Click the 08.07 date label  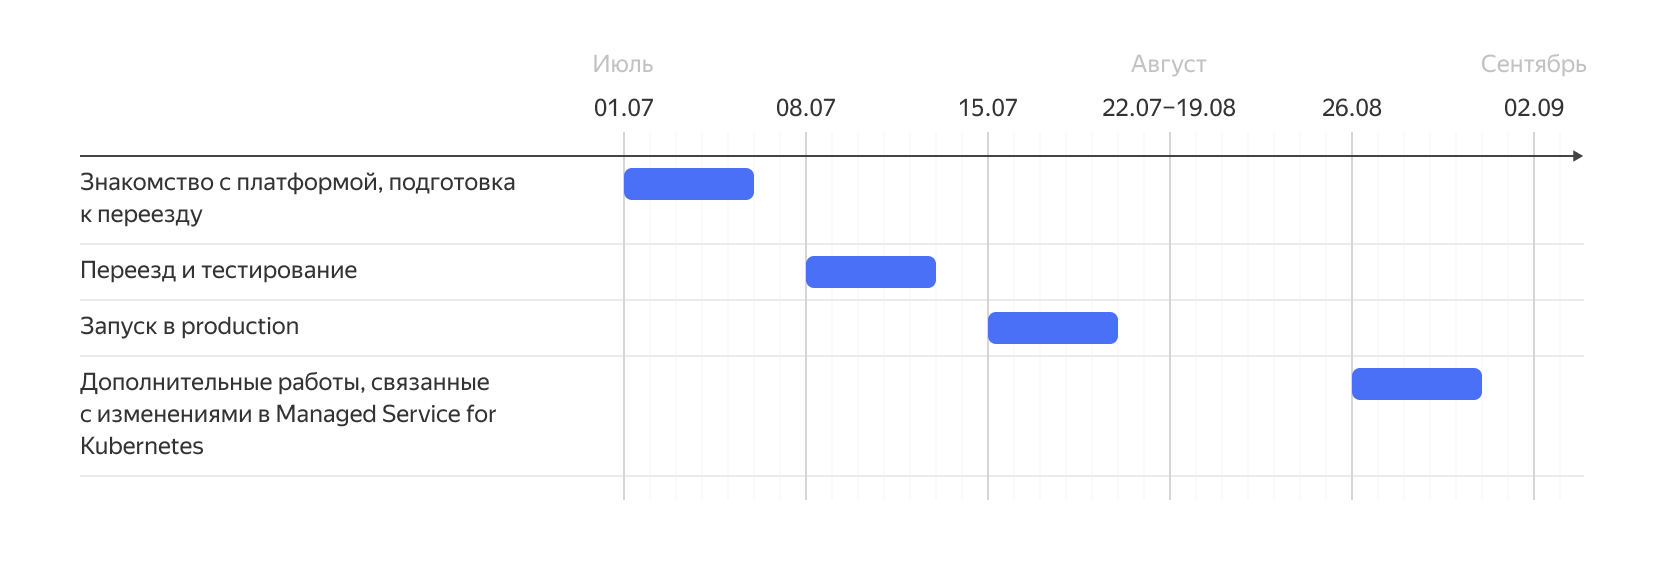(x=805, y=108)
